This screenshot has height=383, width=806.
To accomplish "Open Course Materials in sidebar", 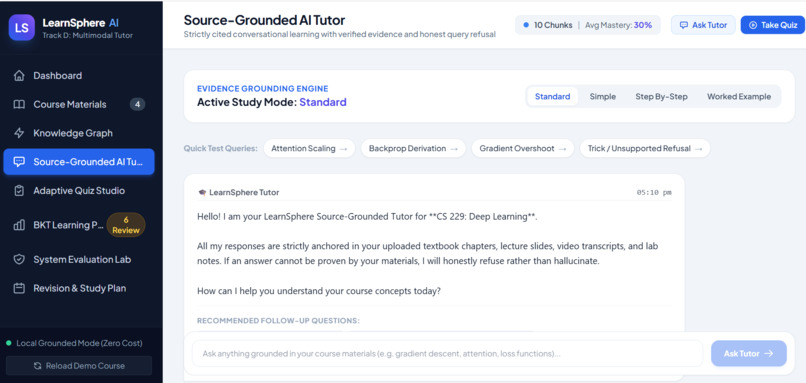I will point(79,104).
